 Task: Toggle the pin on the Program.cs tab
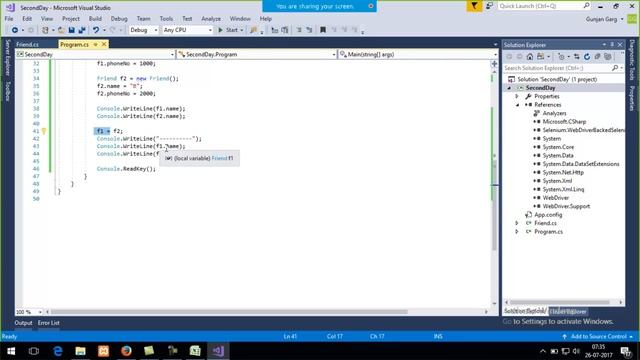(96, 44)
